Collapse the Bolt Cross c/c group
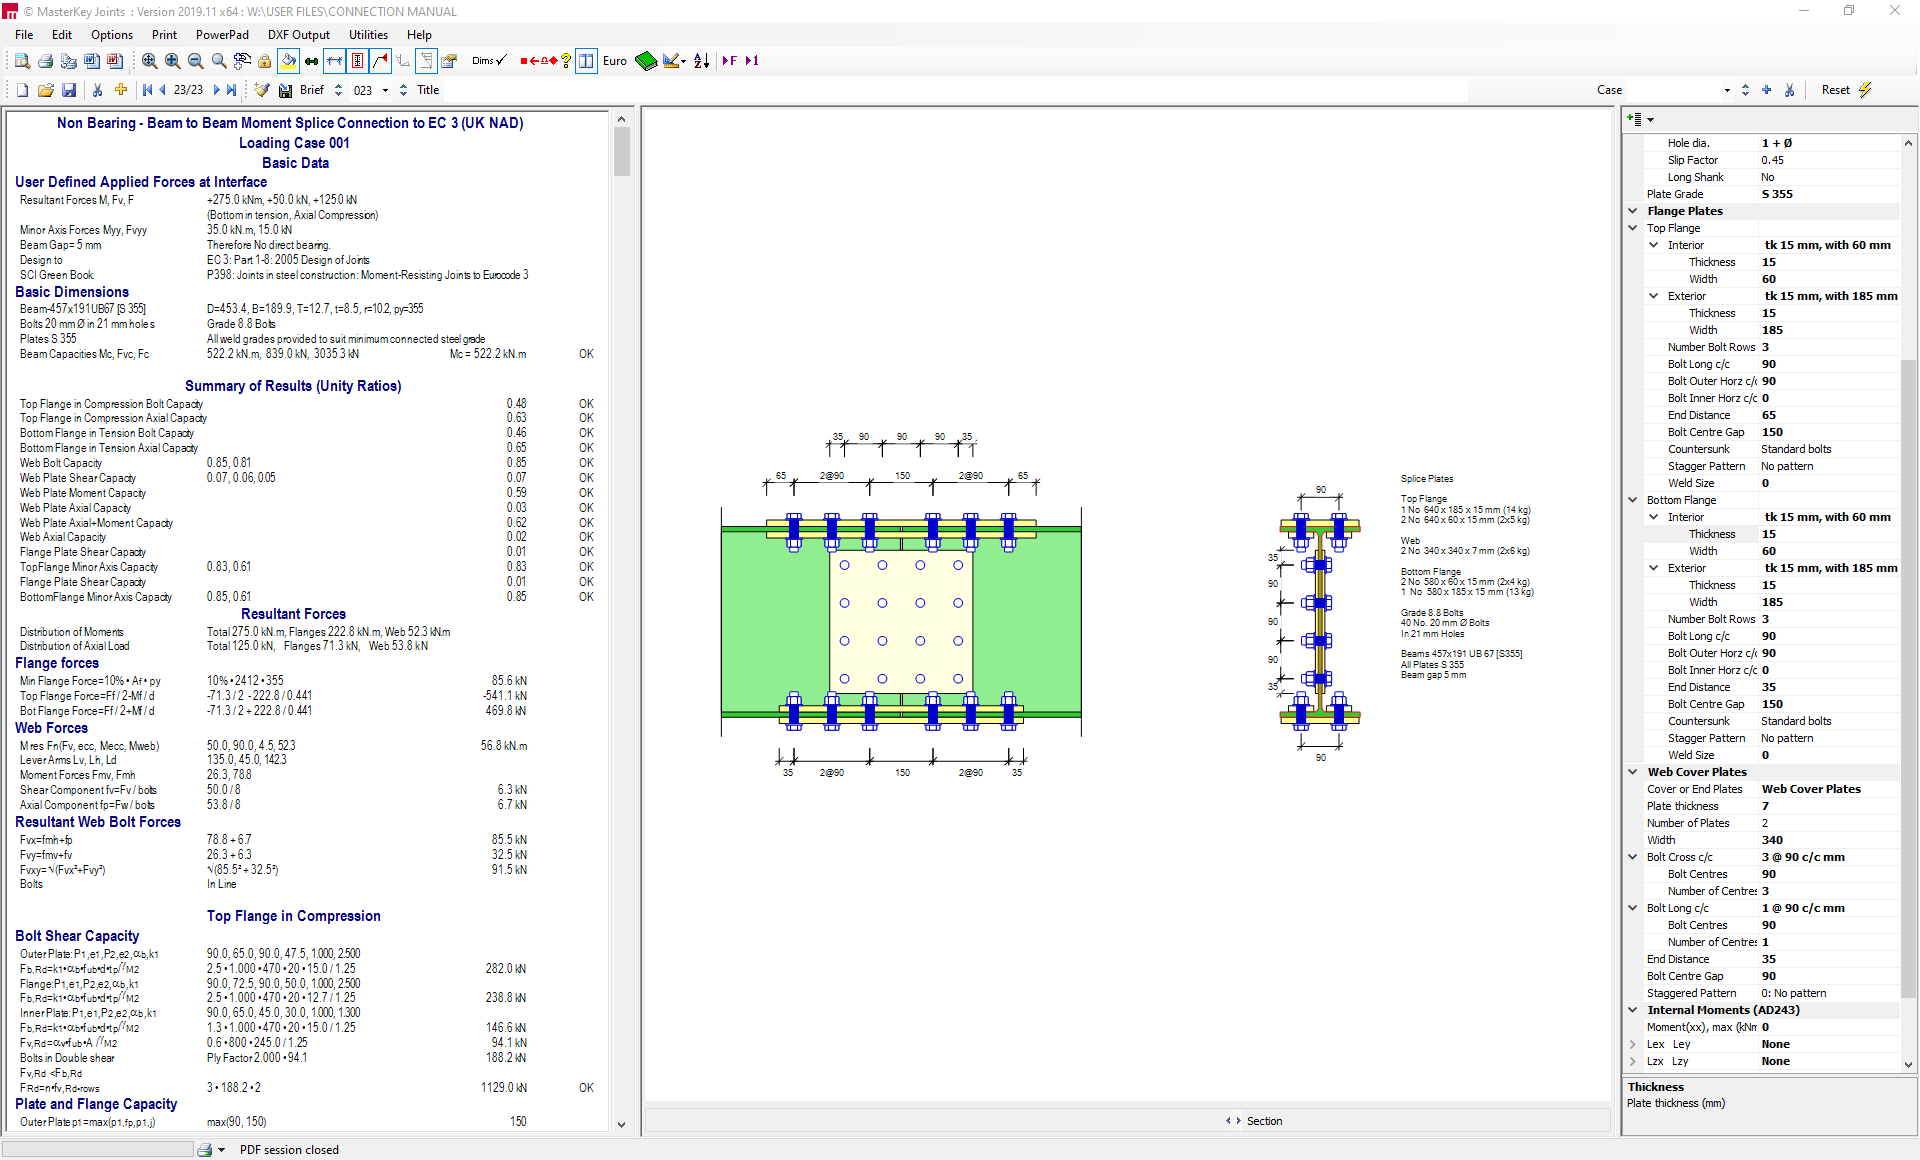 pyautogui.click(x=1633, y=857)
